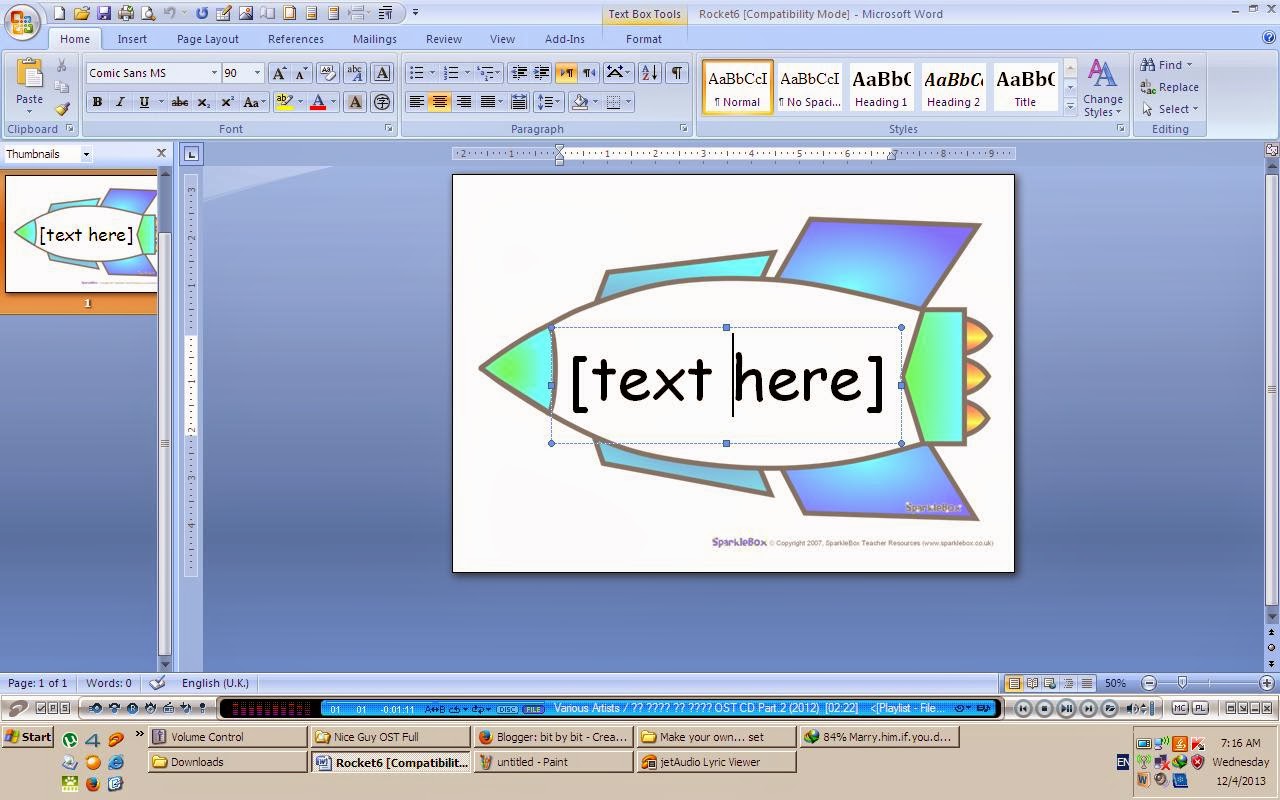The height and width of the screenshot is (800, 1280).
Task: Click Enclose Characters icon
Action: 382,102
